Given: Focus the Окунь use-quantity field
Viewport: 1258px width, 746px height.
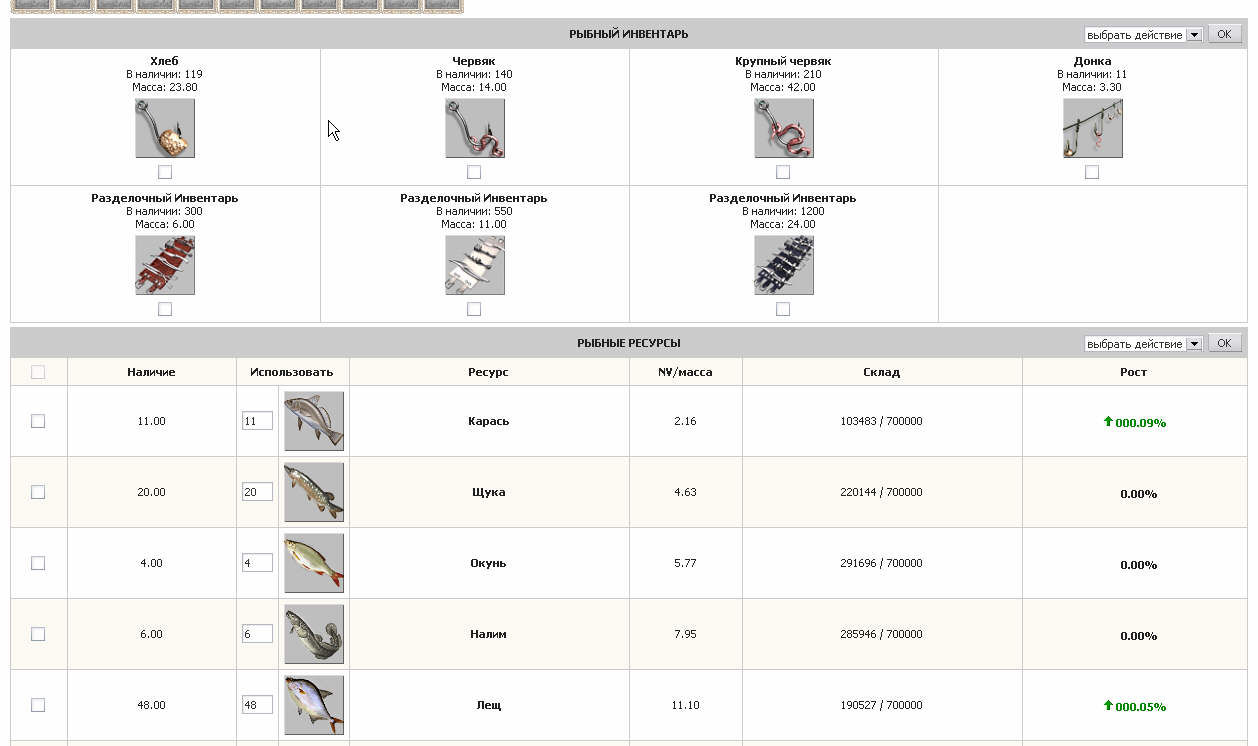Looking at the screenshot, I should tap(257, 563).
